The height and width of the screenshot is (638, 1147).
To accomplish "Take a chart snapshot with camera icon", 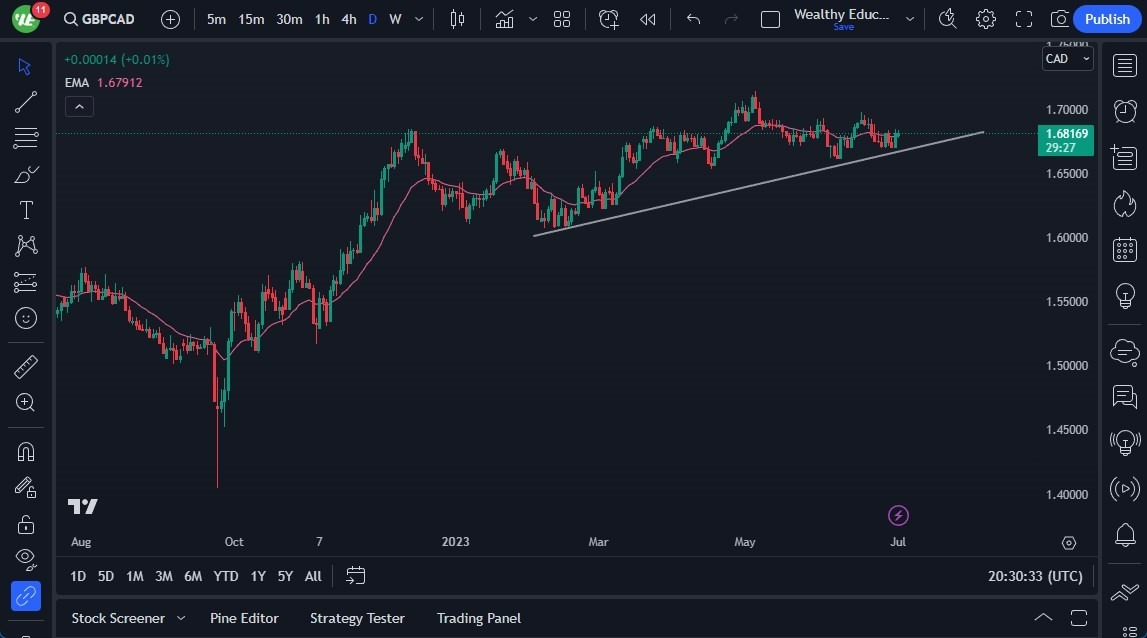I will pyautogui.click(x=1060, y=19).
